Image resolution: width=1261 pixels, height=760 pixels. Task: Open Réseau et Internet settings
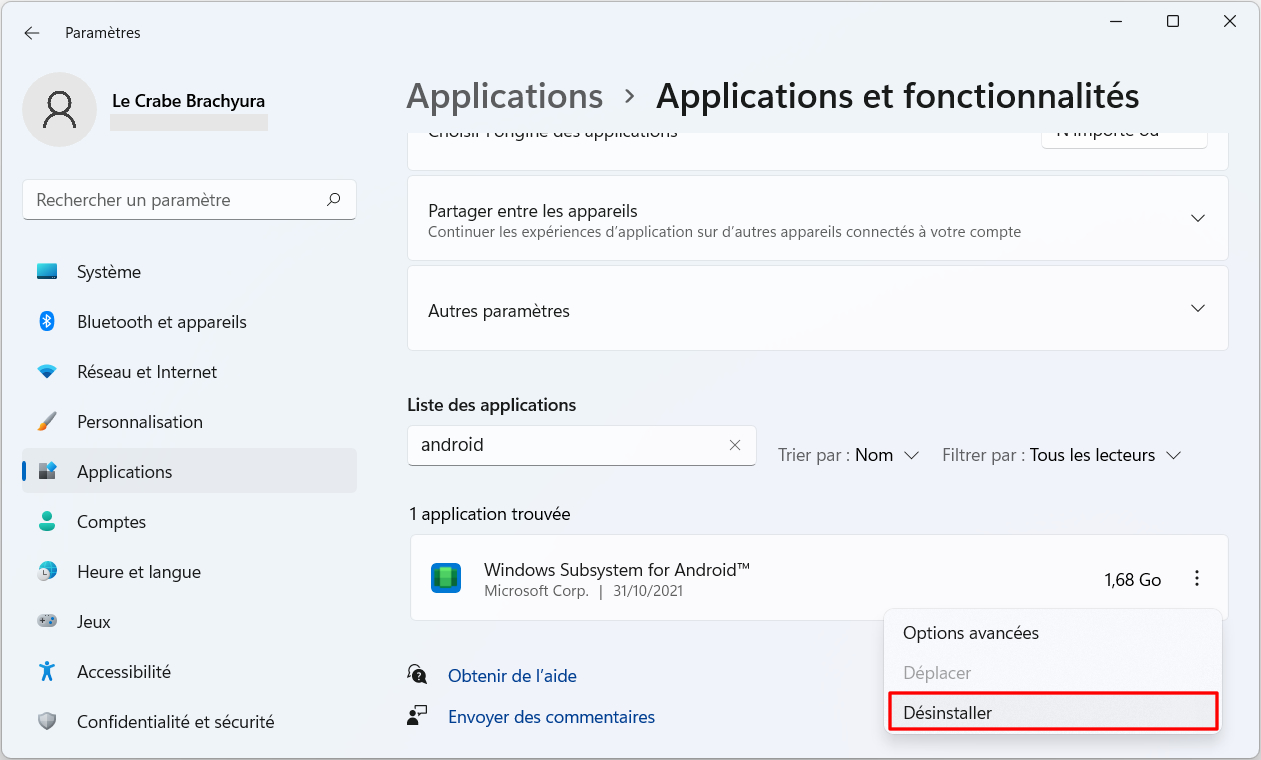pos(189,372)
